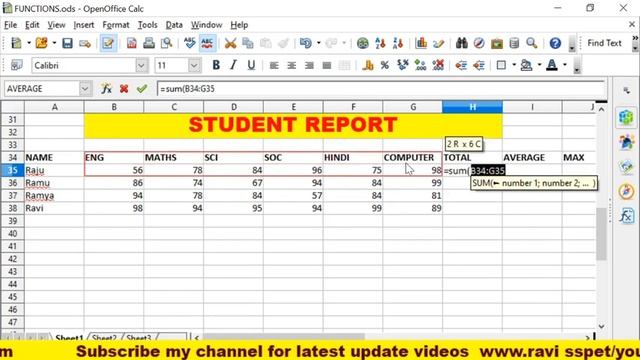
Task: Toggle AutoSpellcheck on or off
Action: point(207,43)
